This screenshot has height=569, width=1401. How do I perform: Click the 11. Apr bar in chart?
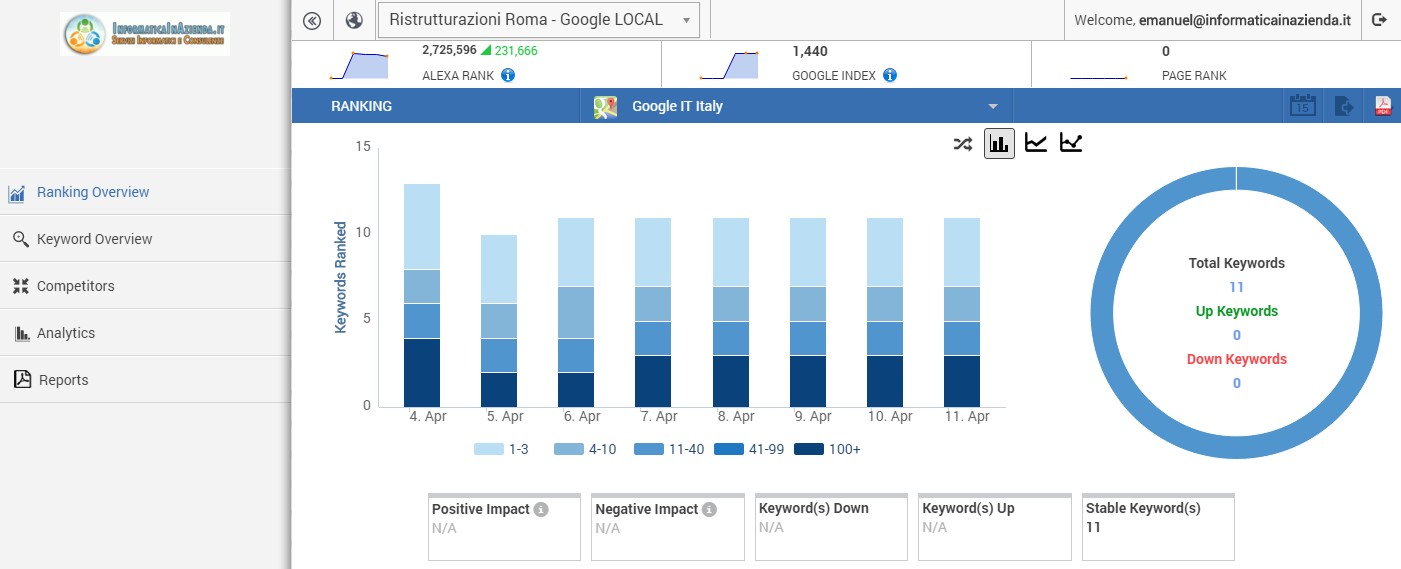tap(962, 312)
